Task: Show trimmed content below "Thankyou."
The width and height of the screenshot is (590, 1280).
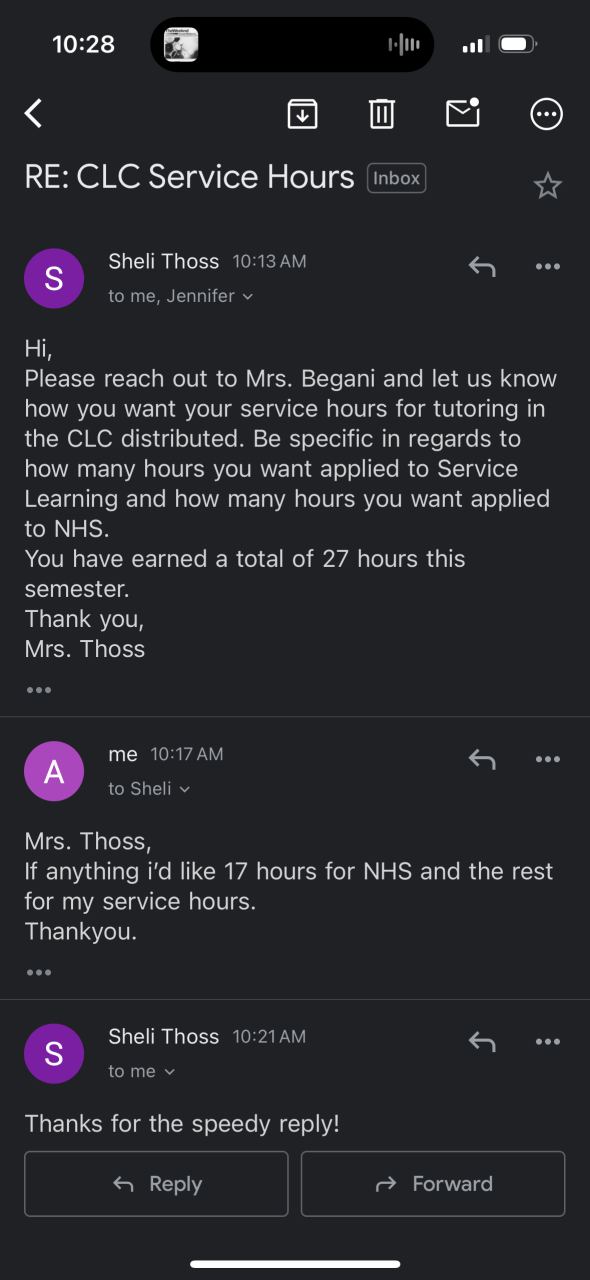Action: pos(39,972)
